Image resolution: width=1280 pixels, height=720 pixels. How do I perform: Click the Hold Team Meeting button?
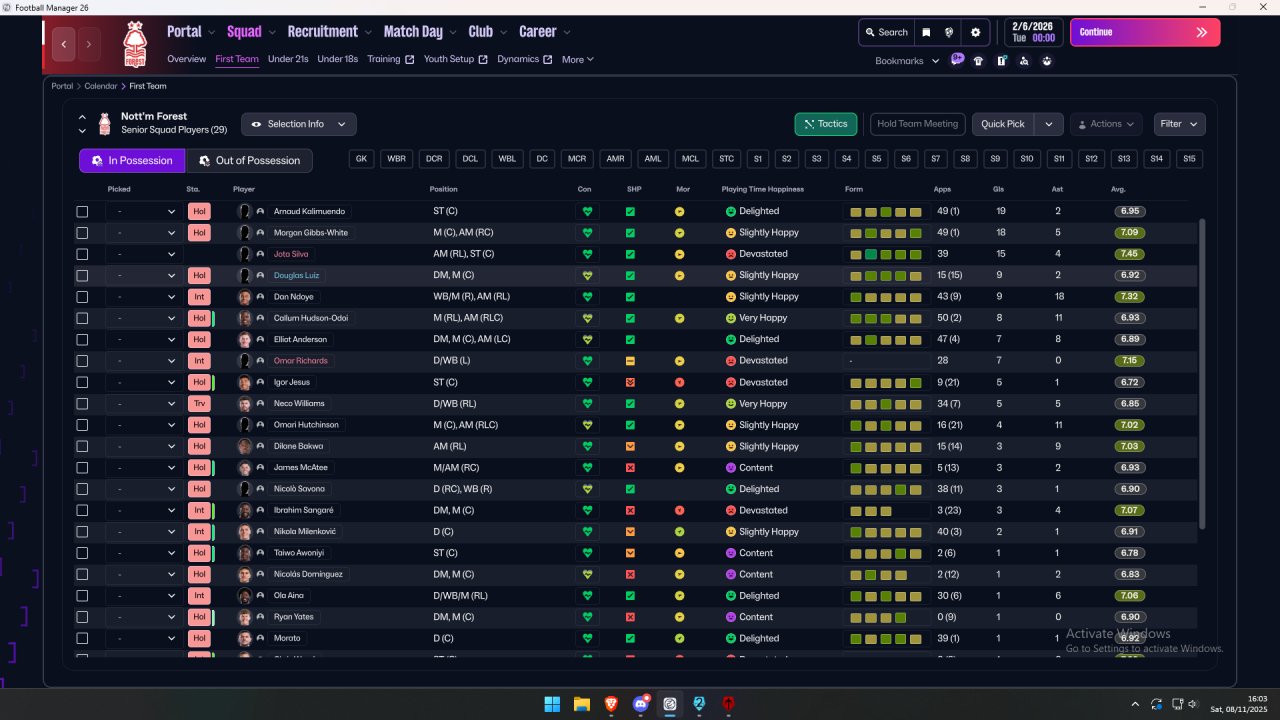pos(918,124)
